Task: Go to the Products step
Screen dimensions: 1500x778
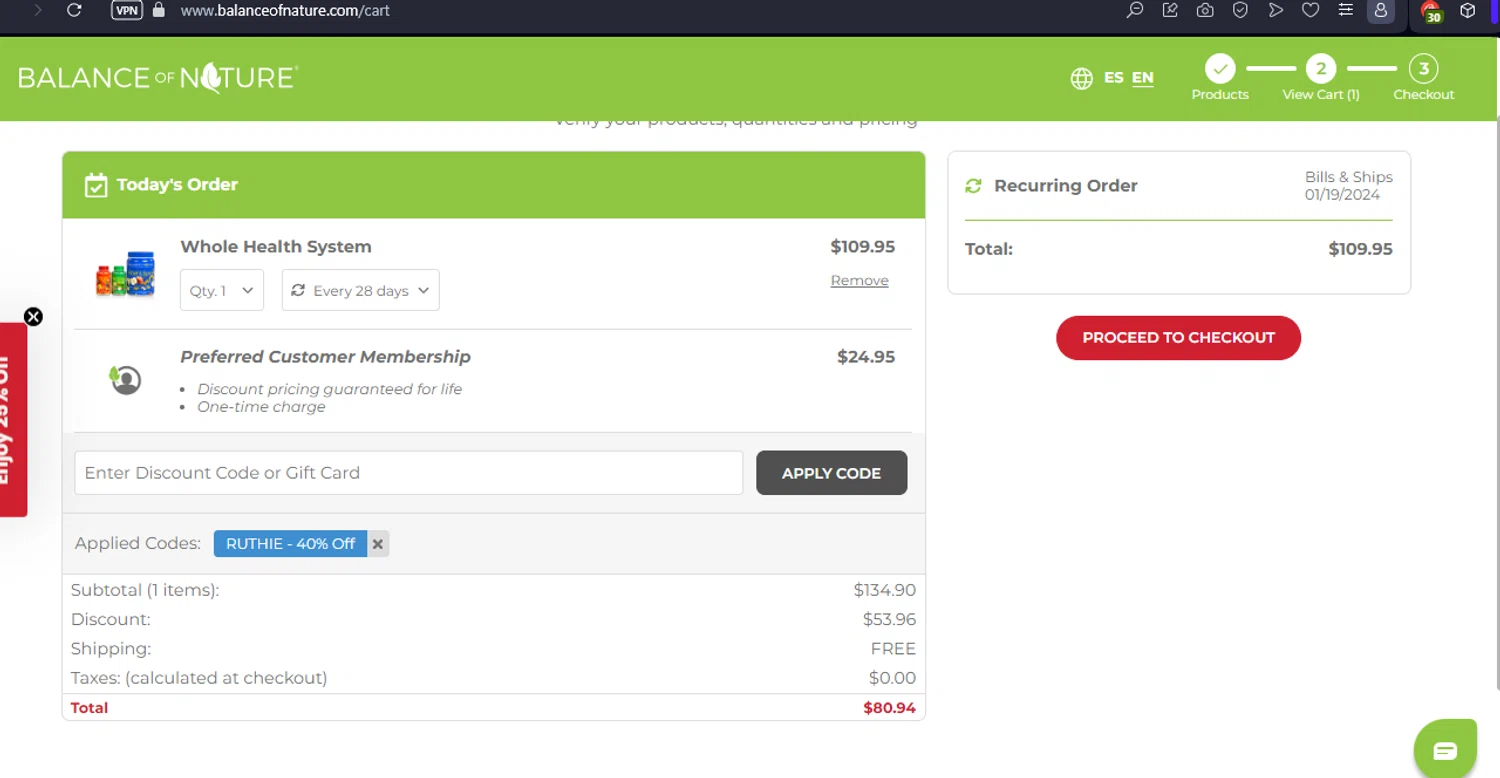Action: point(1220,78)
